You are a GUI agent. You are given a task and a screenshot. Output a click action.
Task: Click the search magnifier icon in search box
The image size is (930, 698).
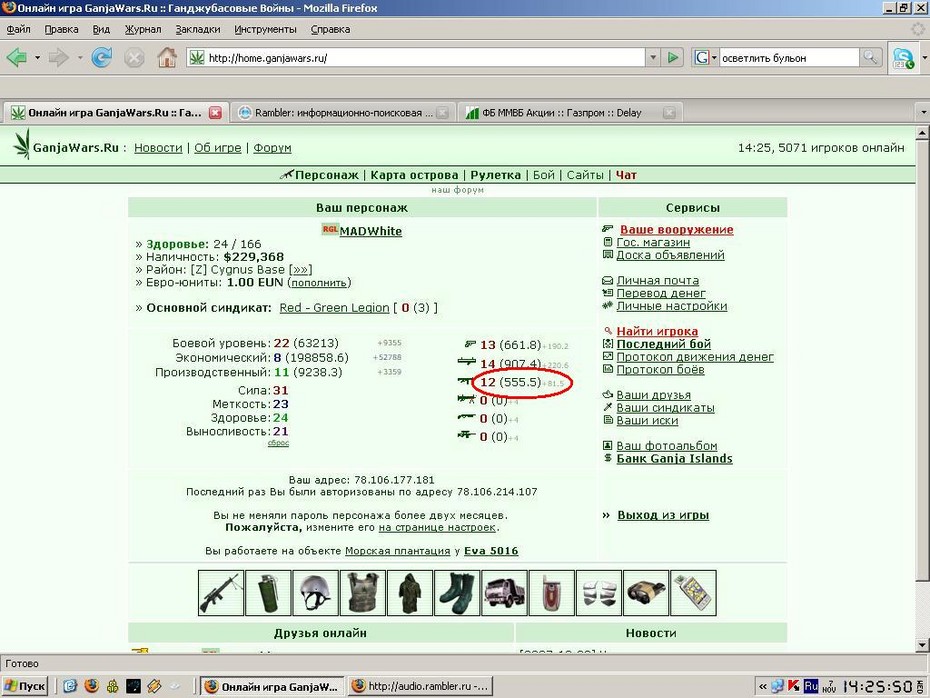pos(870,58)
